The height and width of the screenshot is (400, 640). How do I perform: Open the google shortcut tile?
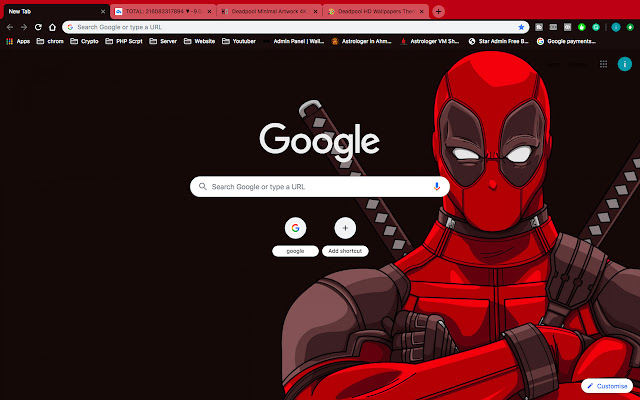click(x=295, y=237)
